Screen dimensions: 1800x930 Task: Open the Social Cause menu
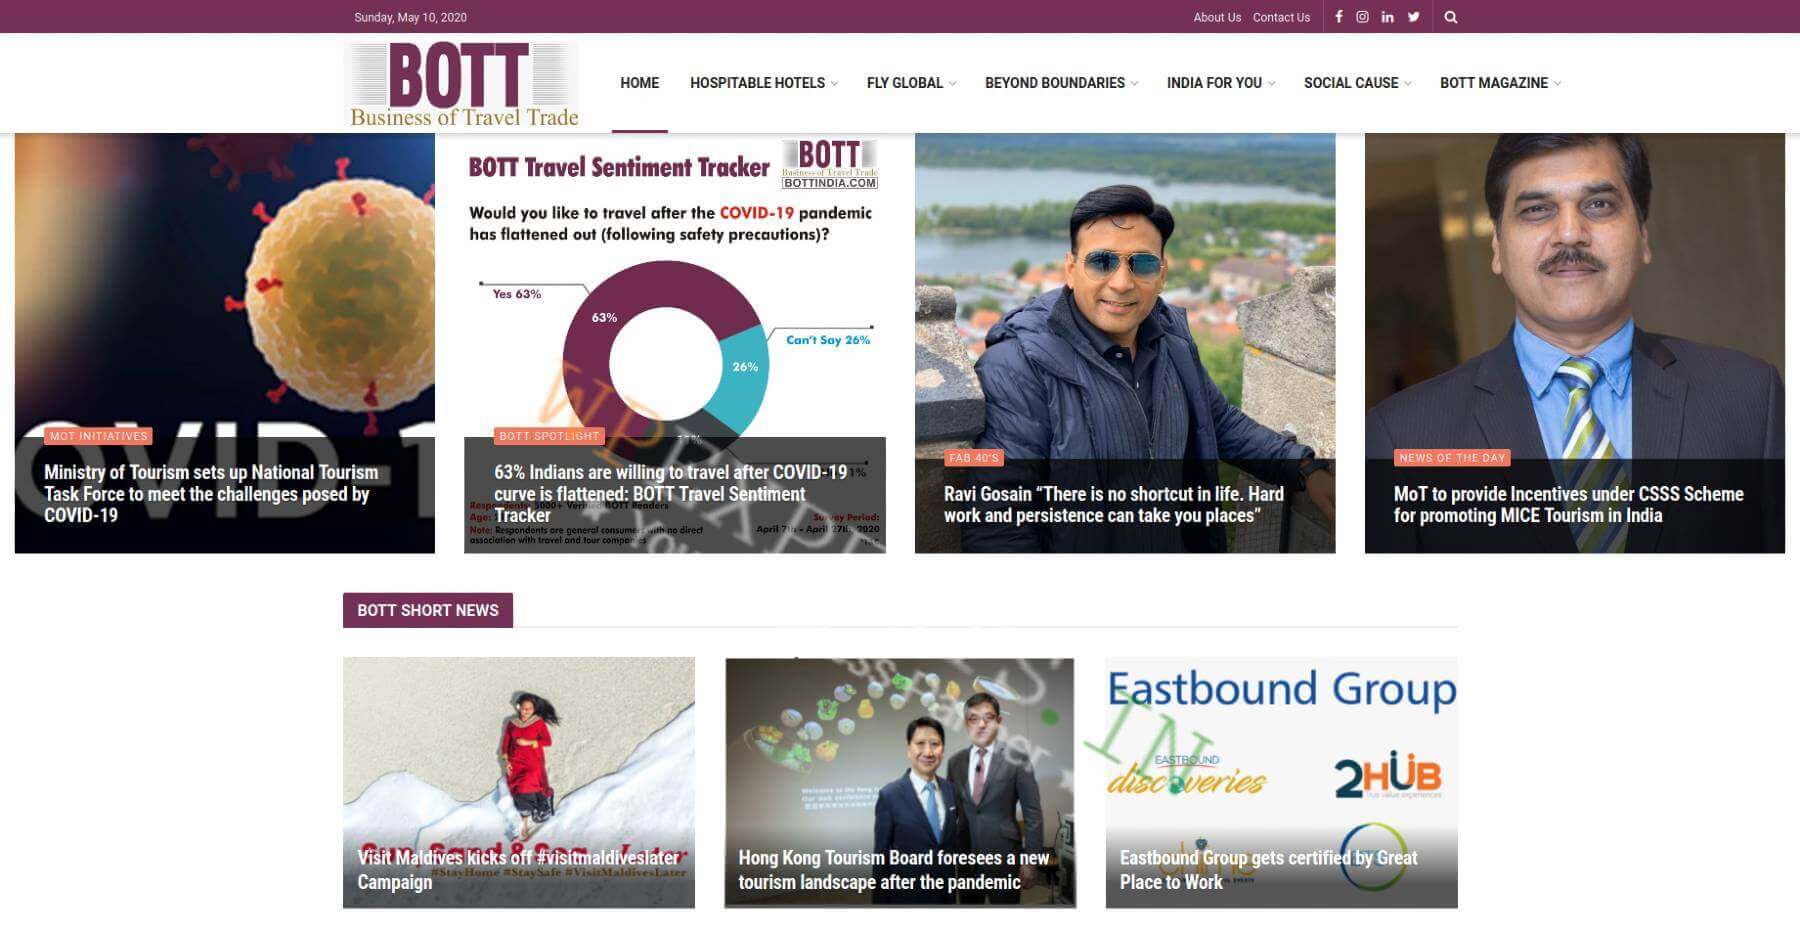click(x=1357, y=83)
